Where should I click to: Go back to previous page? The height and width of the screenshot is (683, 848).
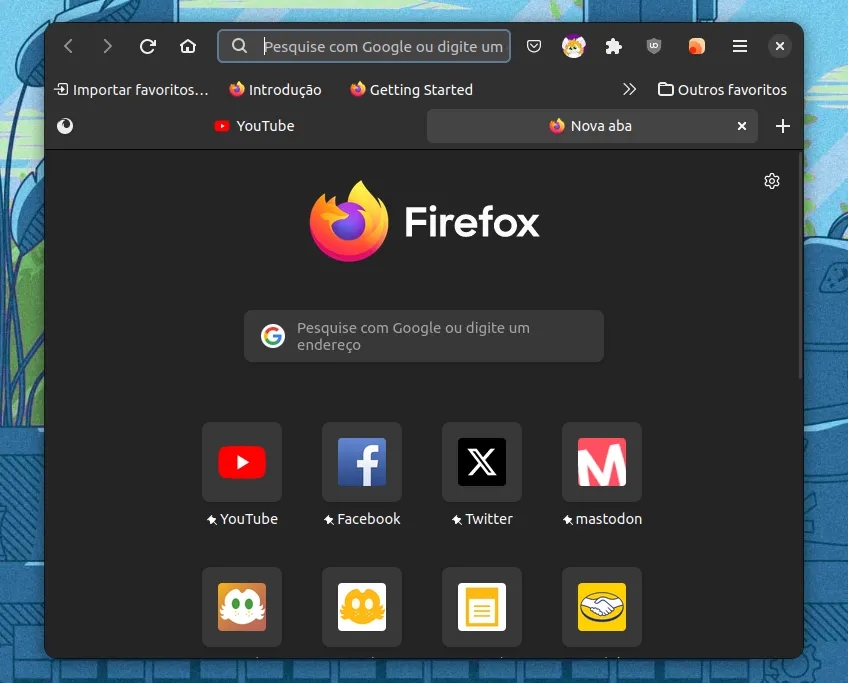(x=68, y=47)
